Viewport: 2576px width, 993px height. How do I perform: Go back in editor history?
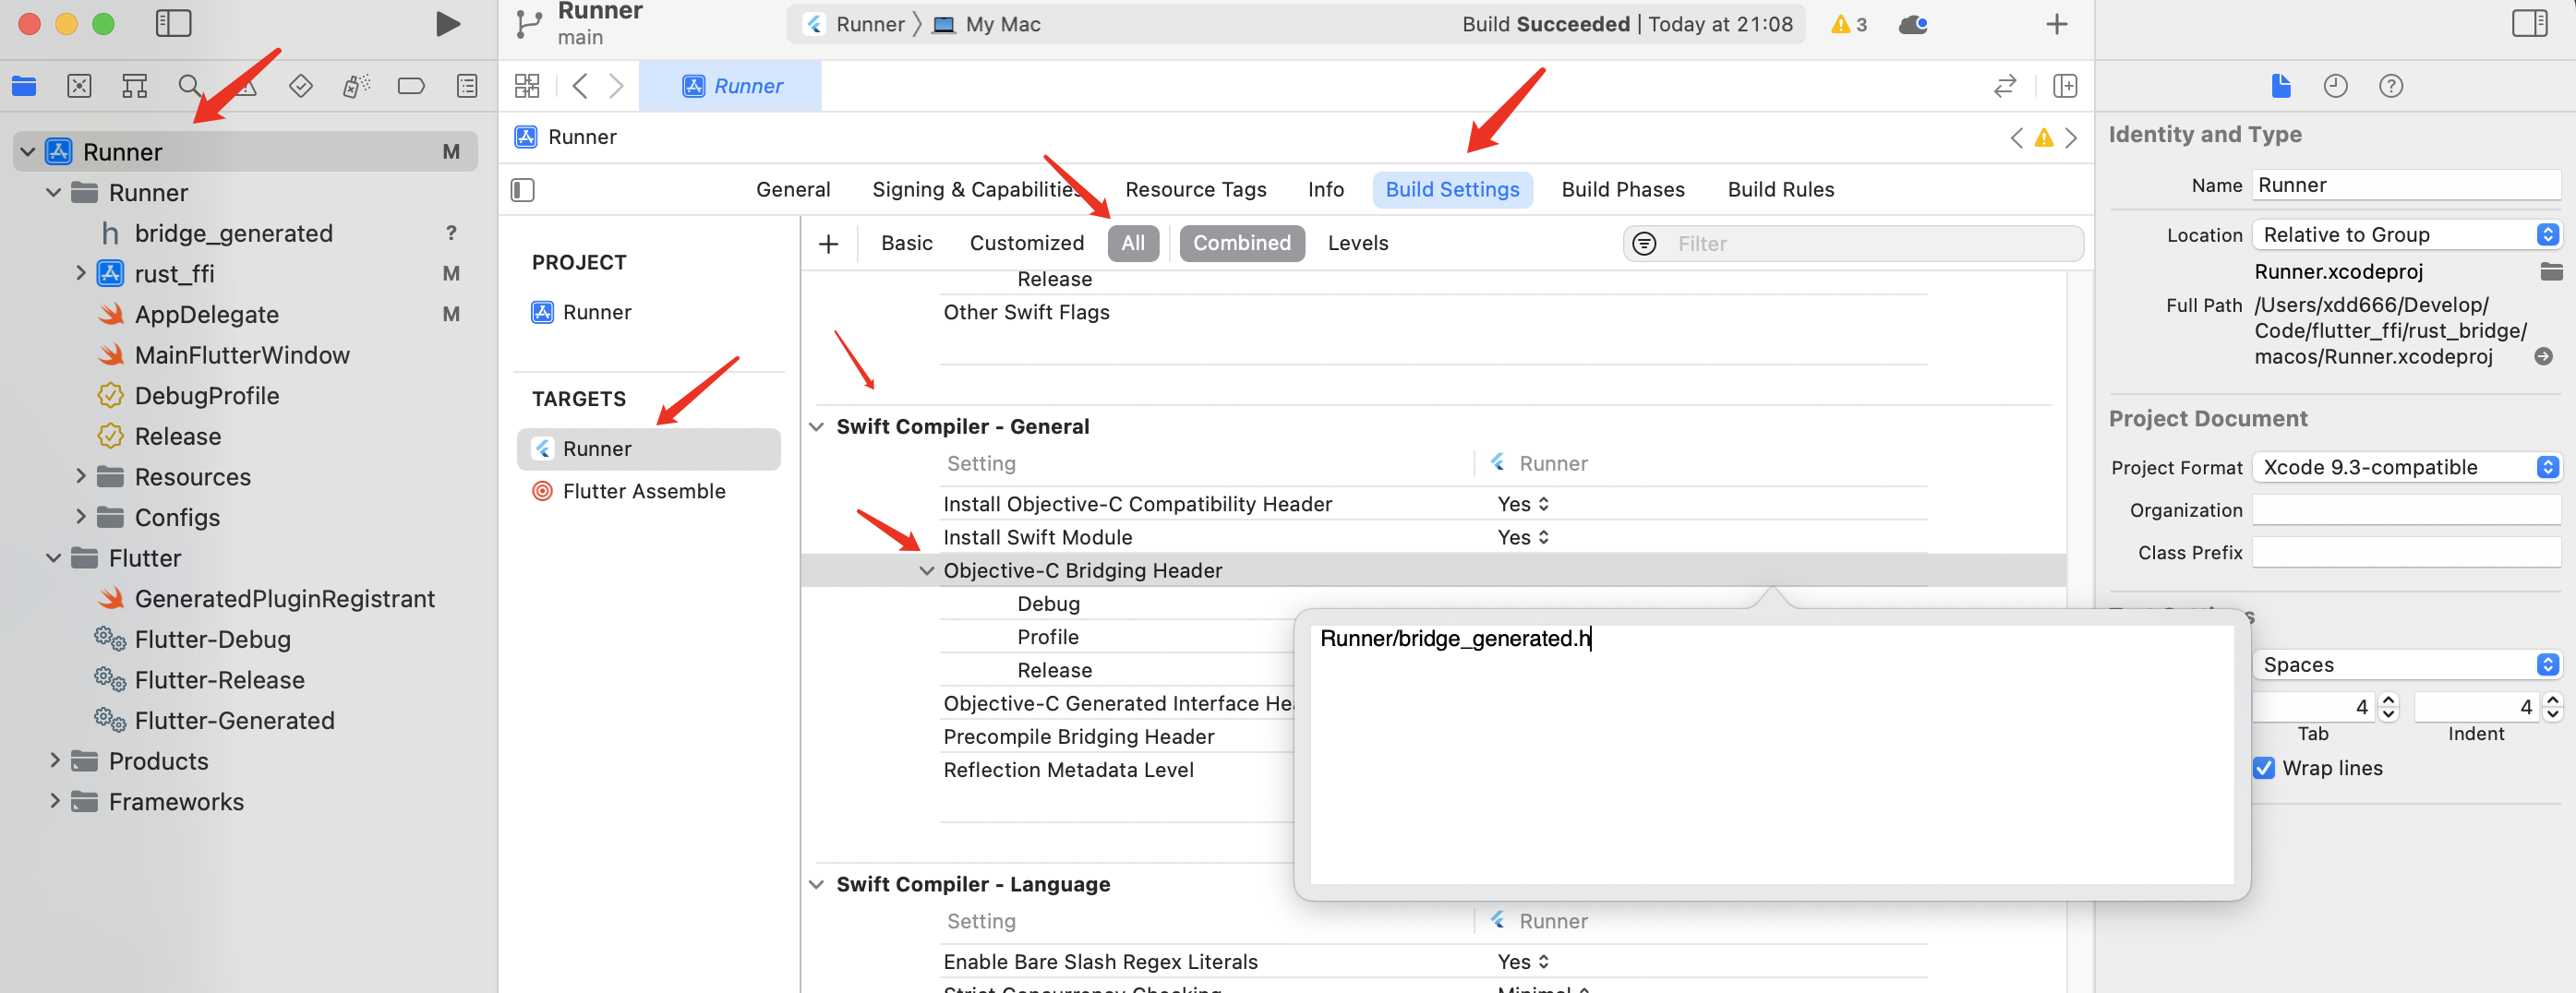[579, 86]
